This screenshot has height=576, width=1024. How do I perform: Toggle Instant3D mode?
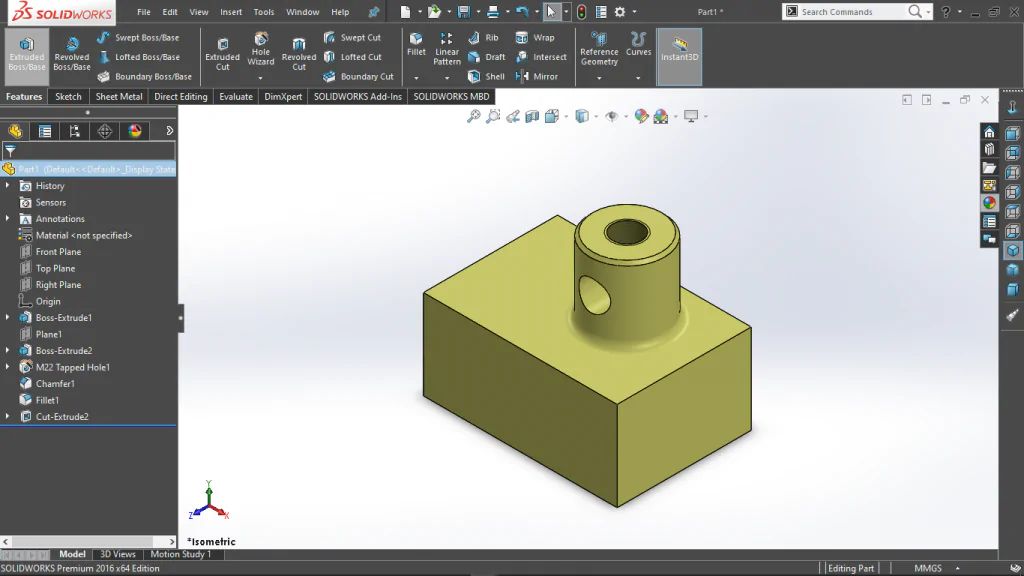coord(679,57)
